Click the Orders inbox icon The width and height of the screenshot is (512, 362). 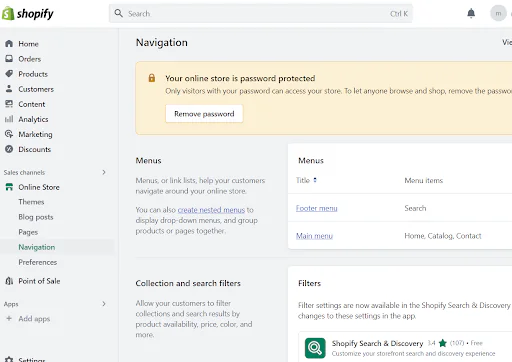9,59
